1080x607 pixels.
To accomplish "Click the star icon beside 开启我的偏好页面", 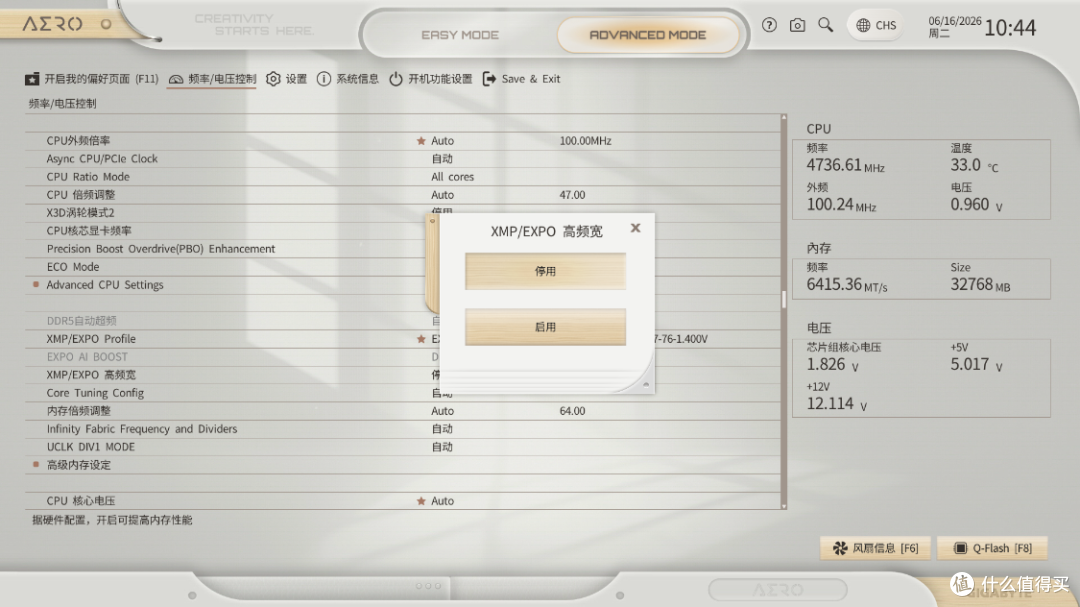I will coord(32,79).
